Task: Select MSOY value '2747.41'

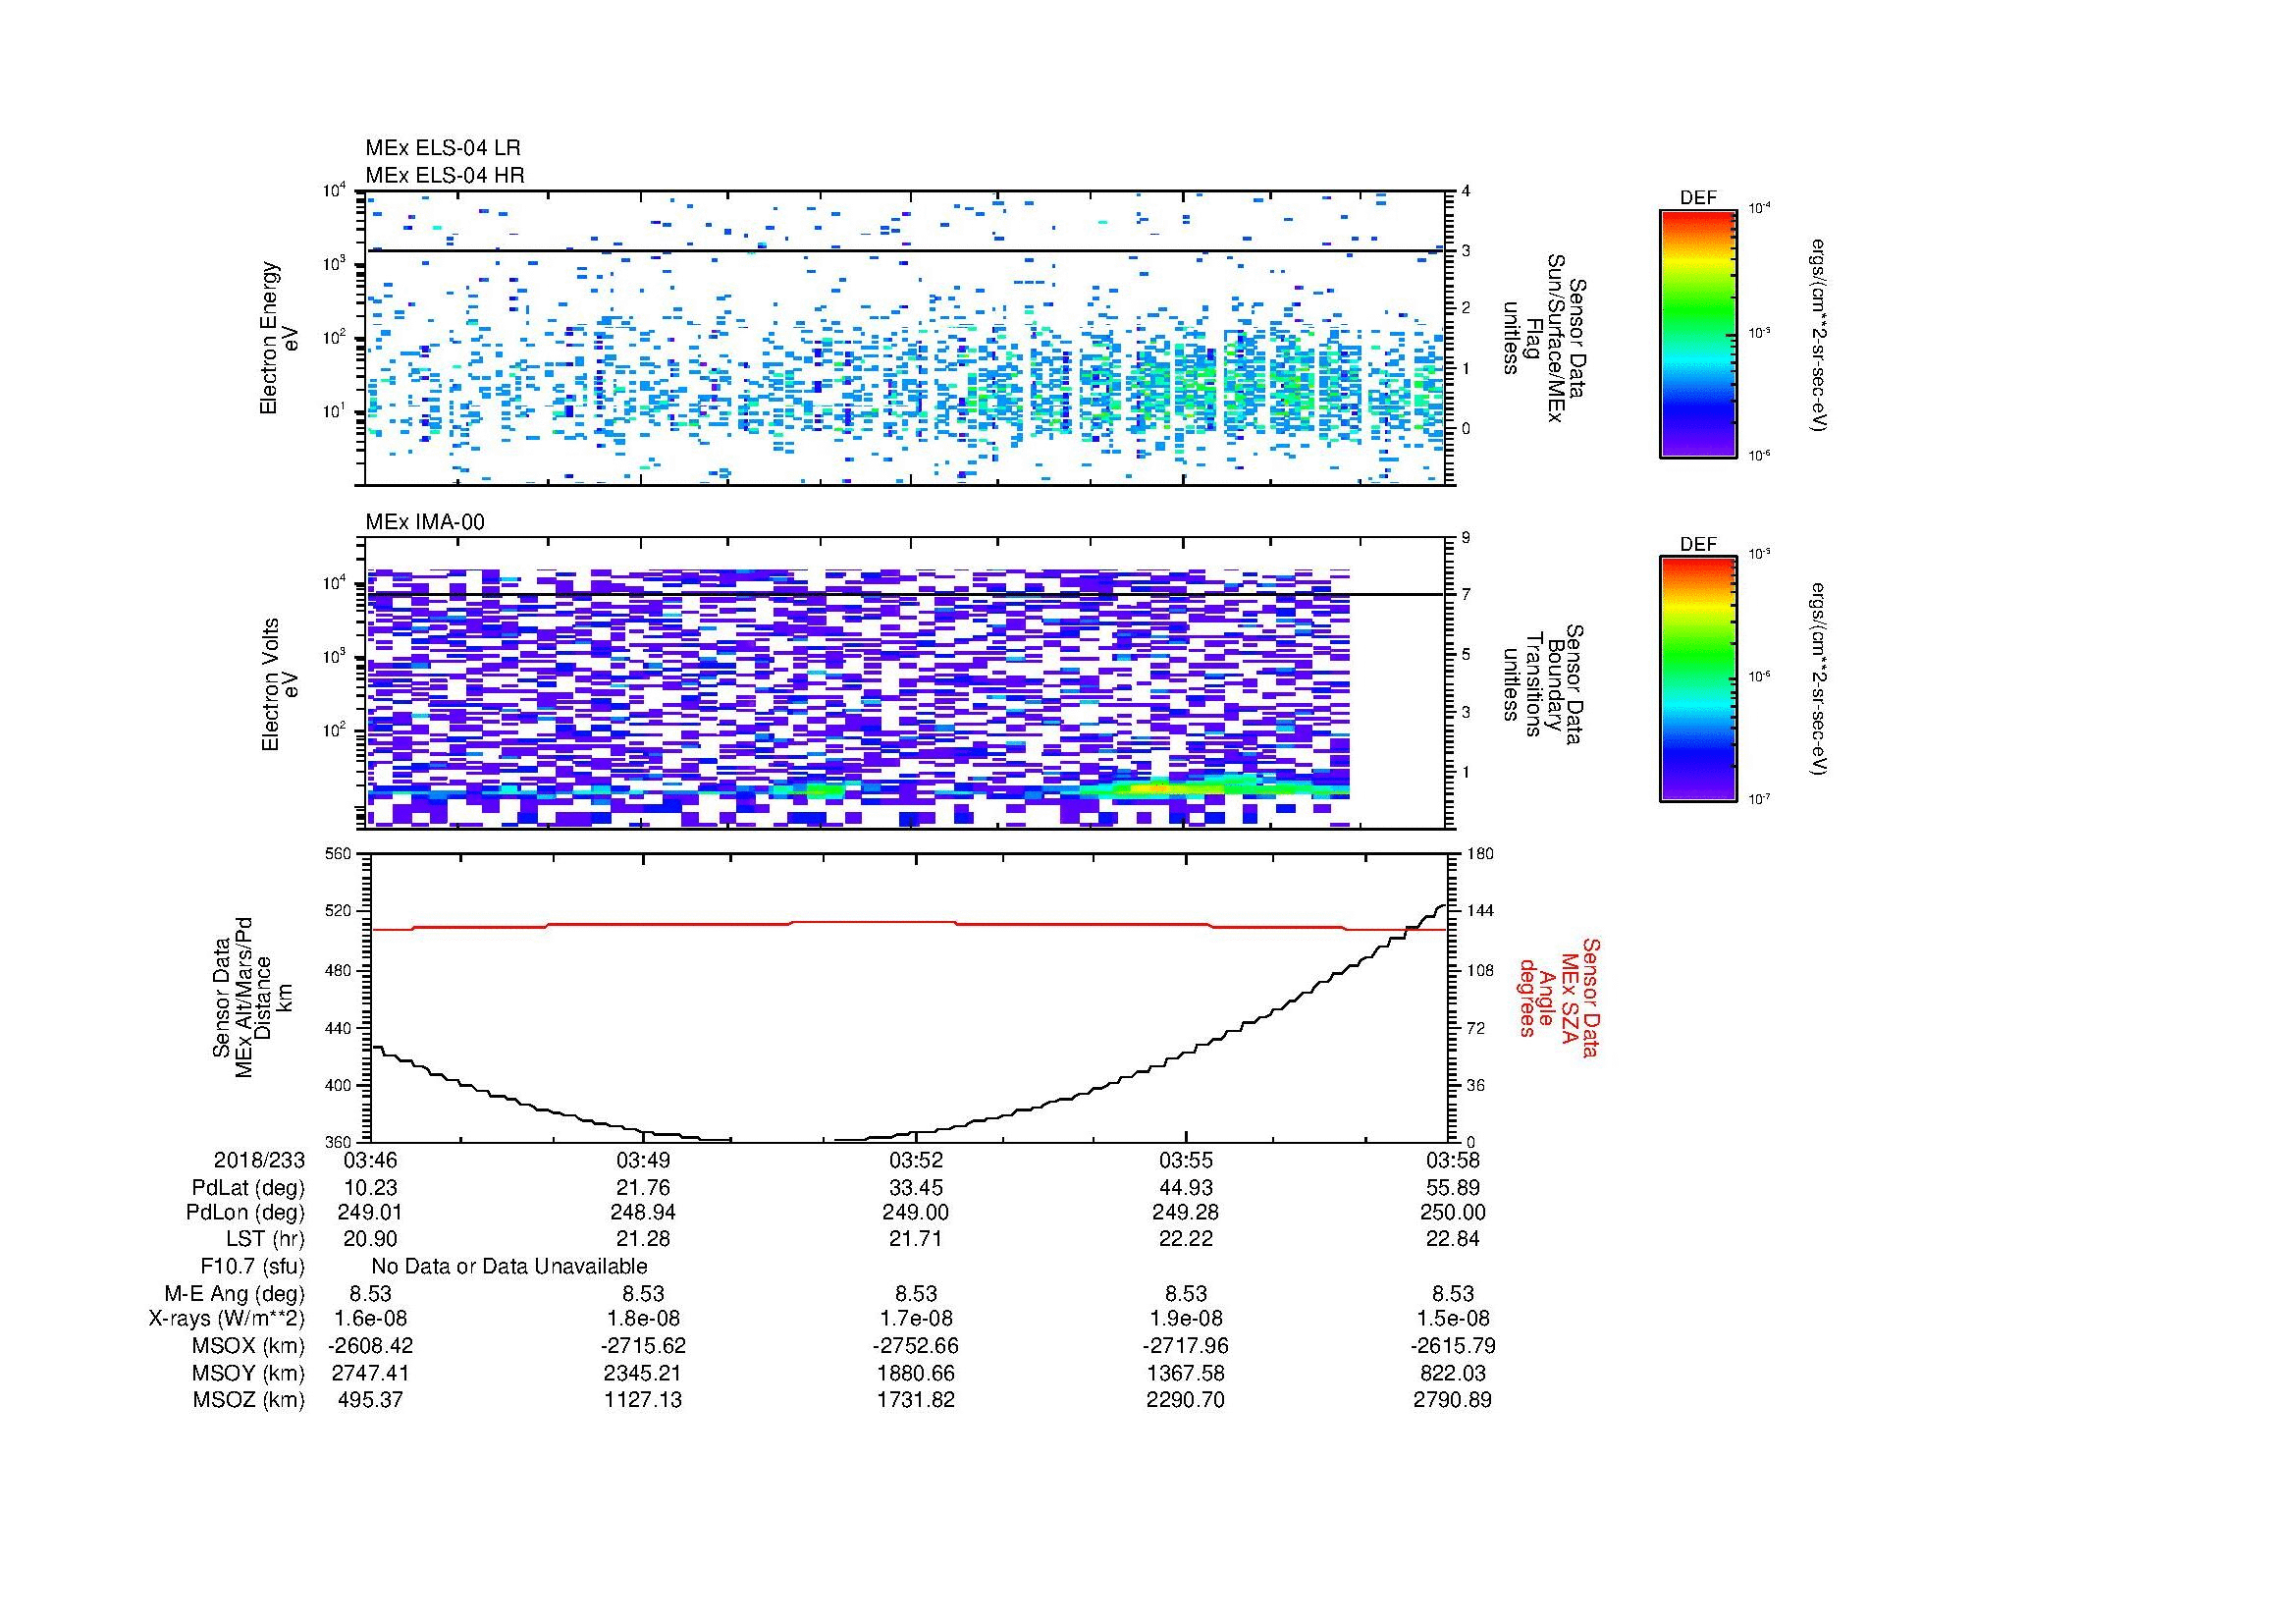Action: (370, 1373)
